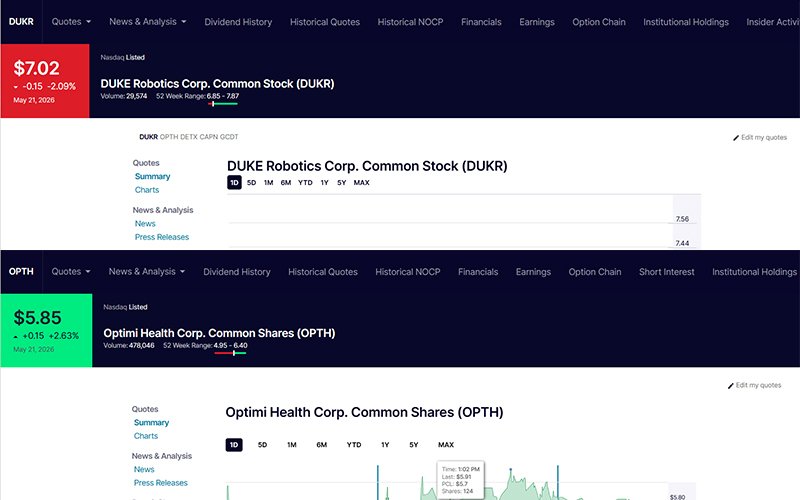Image resolution: width=800 pixels, height=500 pixels.
Task: Select DUKR in the quotes ticker list
Action: click(148, 137)
